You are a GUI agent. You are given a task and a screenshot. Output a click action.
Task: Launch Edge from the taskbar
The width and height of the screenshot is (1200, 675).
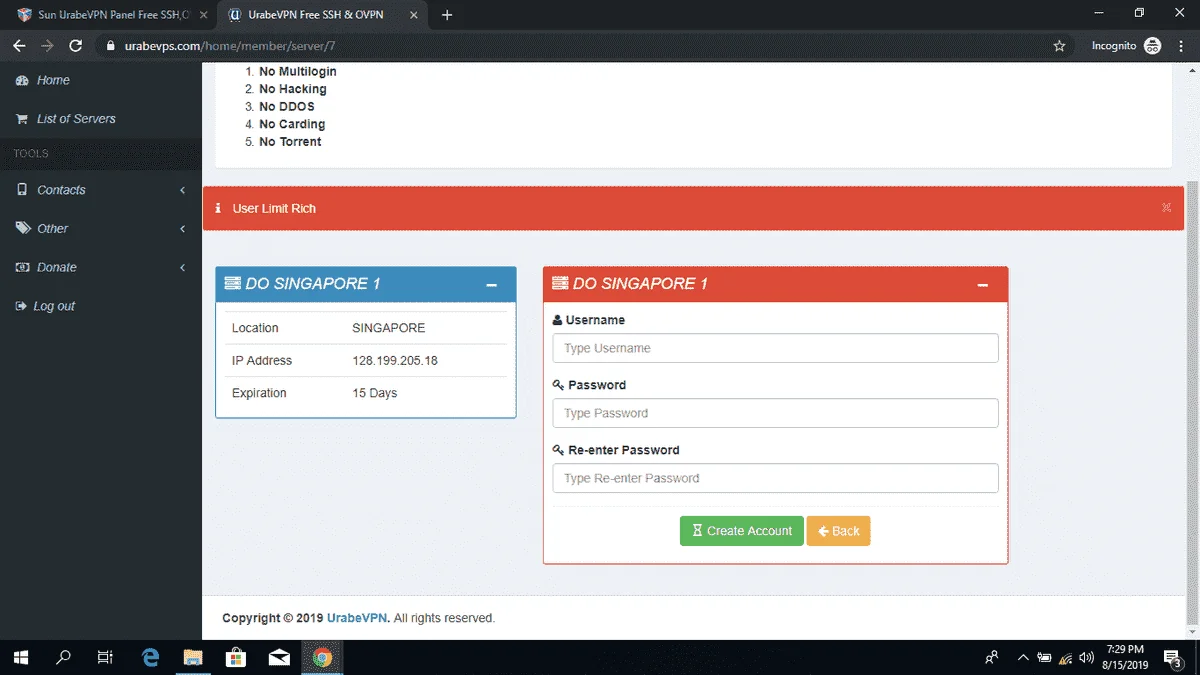(x=151, y=657)
